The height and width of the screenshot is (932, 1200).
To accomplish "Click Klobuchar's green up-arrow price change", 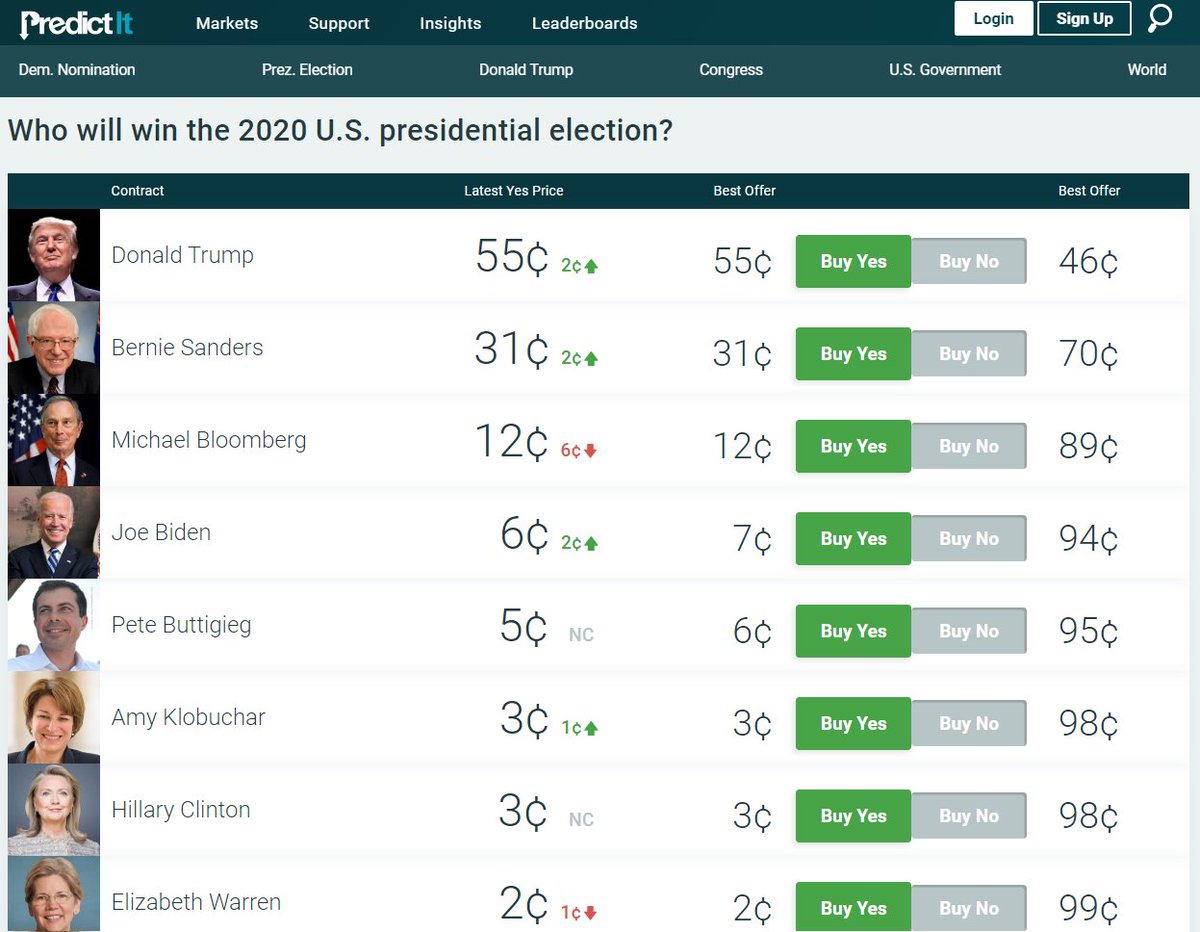I will [x=580, y=728].
